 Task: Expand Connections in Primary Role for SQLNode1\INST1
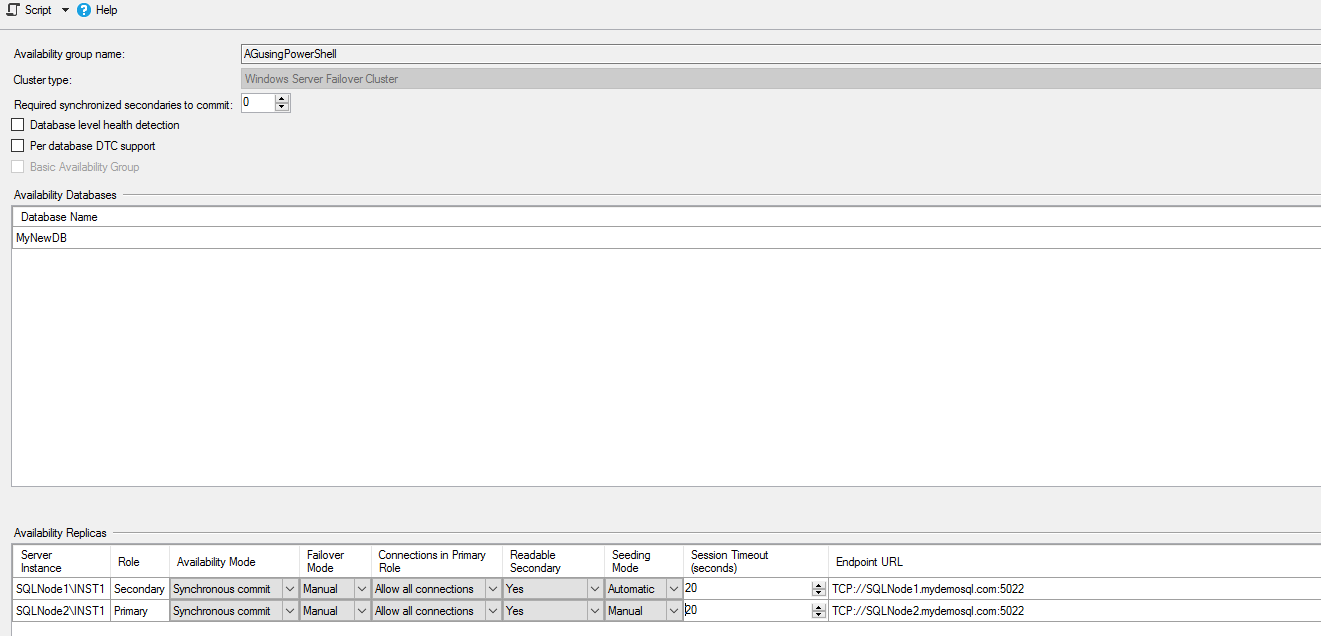tap(492, 589)
